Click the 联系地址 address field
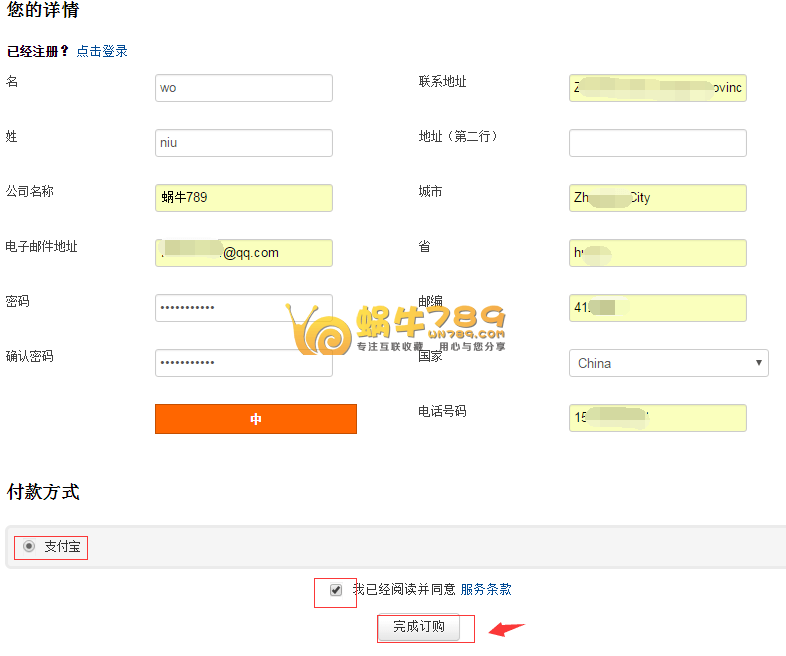The height and width of the screenshot is (656, 786). (657, 88)
